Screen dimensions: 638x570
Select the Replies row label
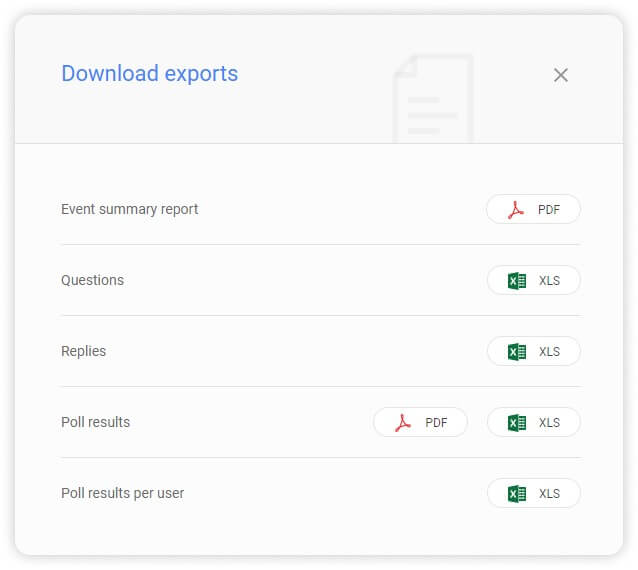[x=83, y=352]
